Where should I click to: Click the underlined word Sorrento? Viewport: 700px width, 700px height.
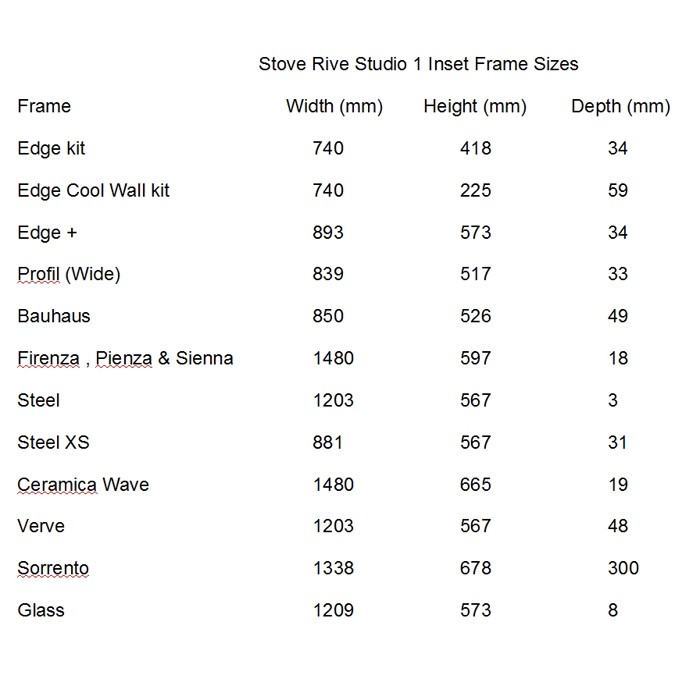[x=53, y=568]
